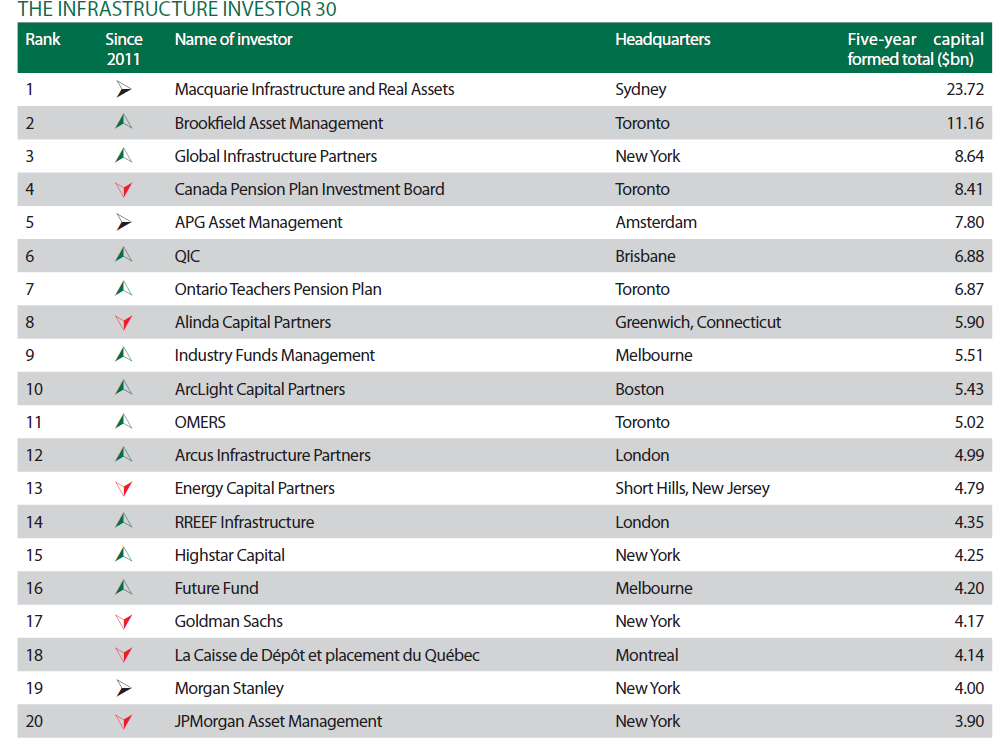Select the QIC investor name
Viewport: 1001px width, 739px height.
pyautogui.click(x=187, y=257)
